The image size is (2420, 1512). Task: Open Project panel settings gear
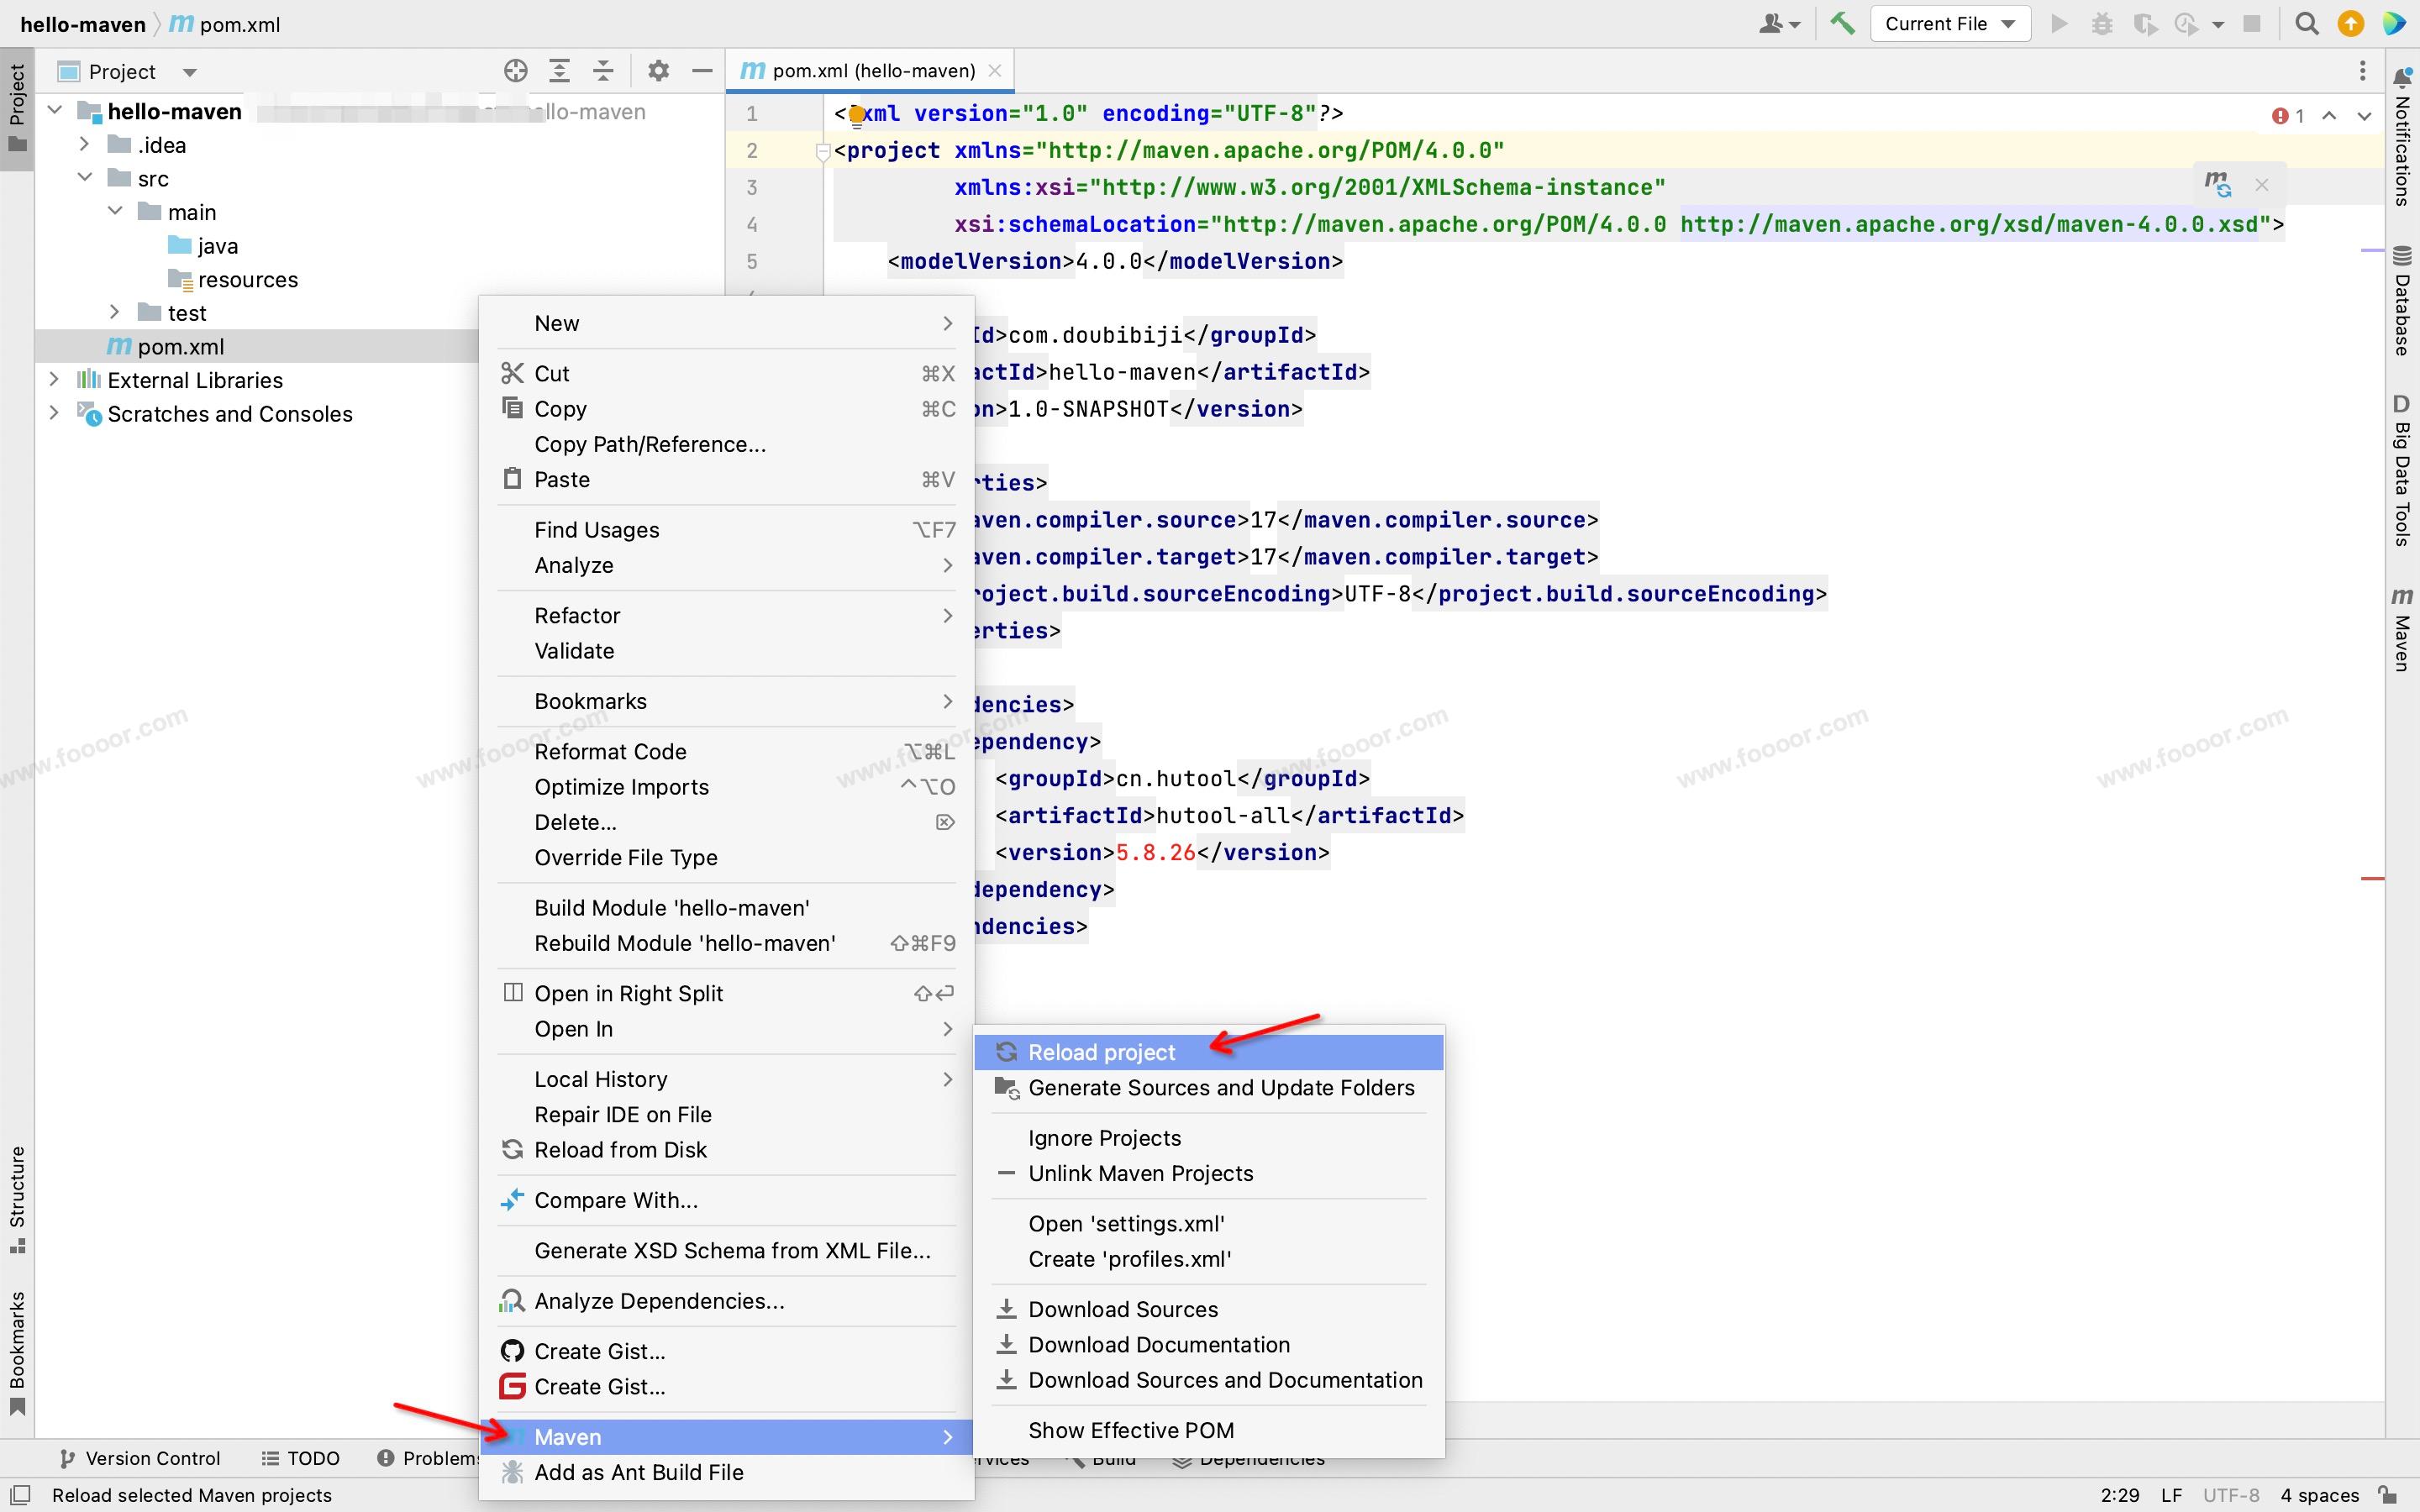click(657, 71)
